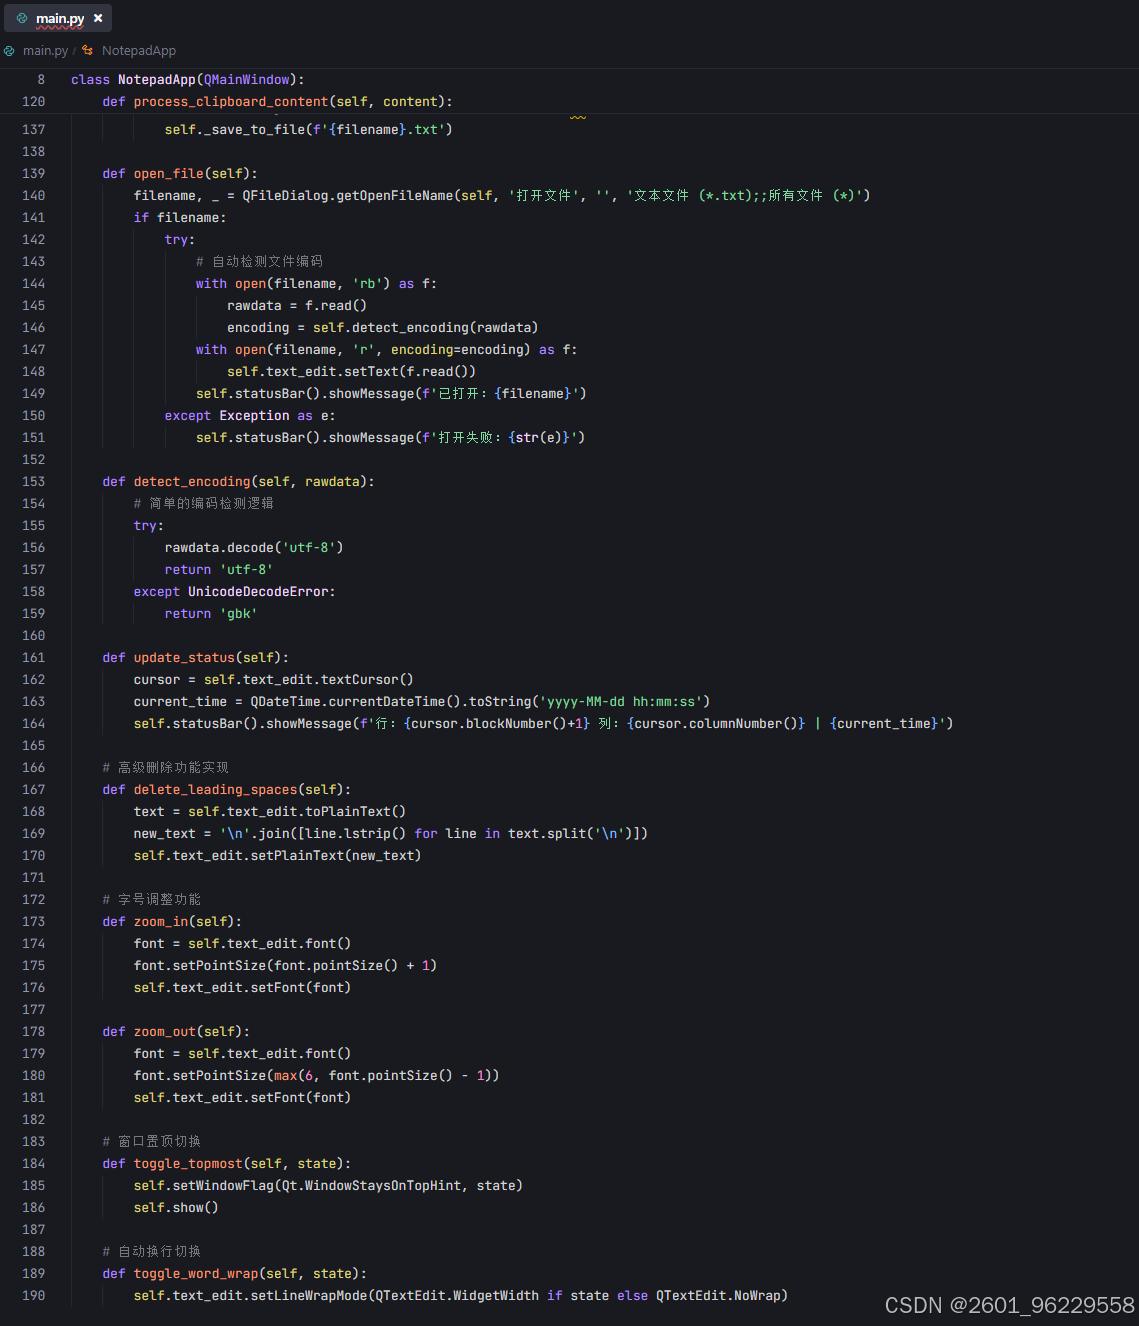Click the Python file icon on the tab
Image resolution: width=1139 pixels, height=1326 pixels.
pos(22,18)
